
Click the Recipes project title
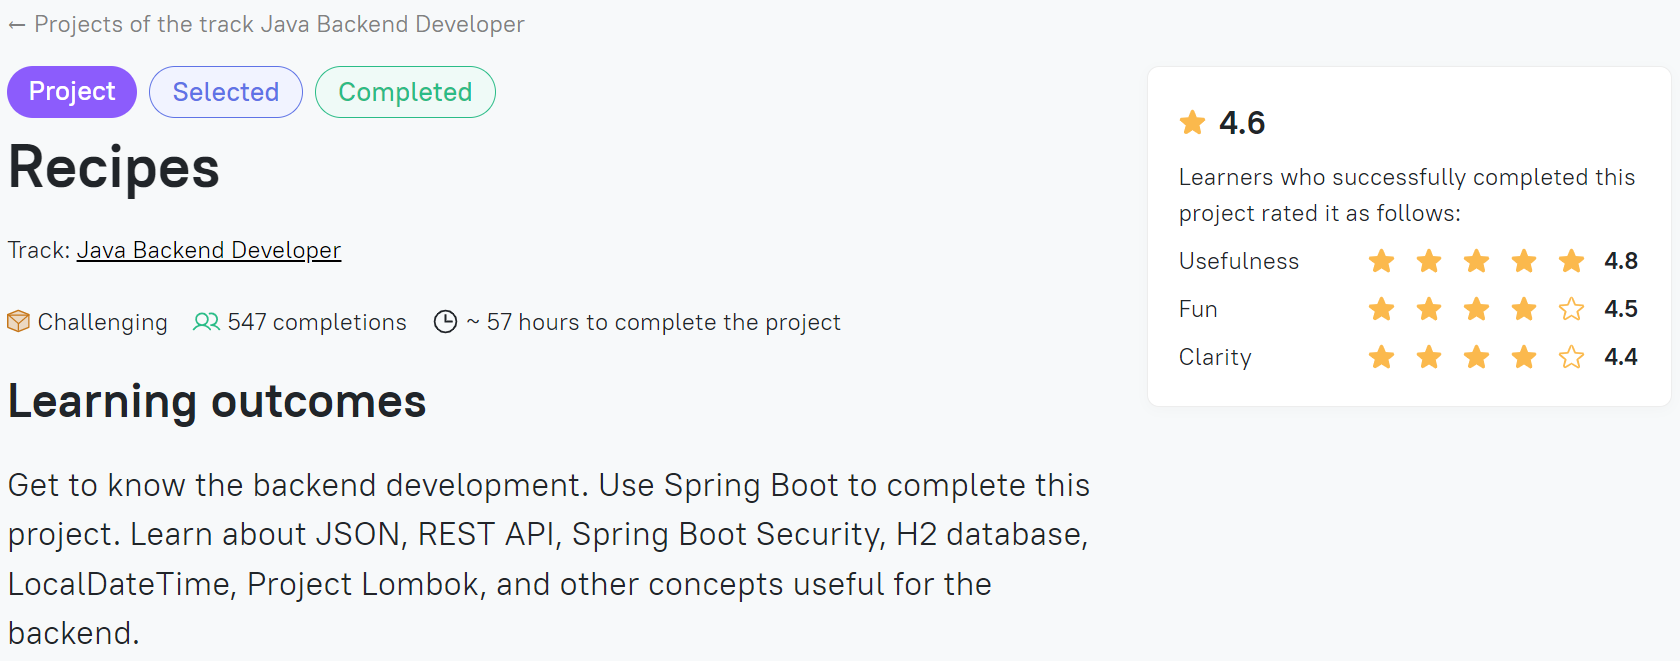tap(113, 166)
